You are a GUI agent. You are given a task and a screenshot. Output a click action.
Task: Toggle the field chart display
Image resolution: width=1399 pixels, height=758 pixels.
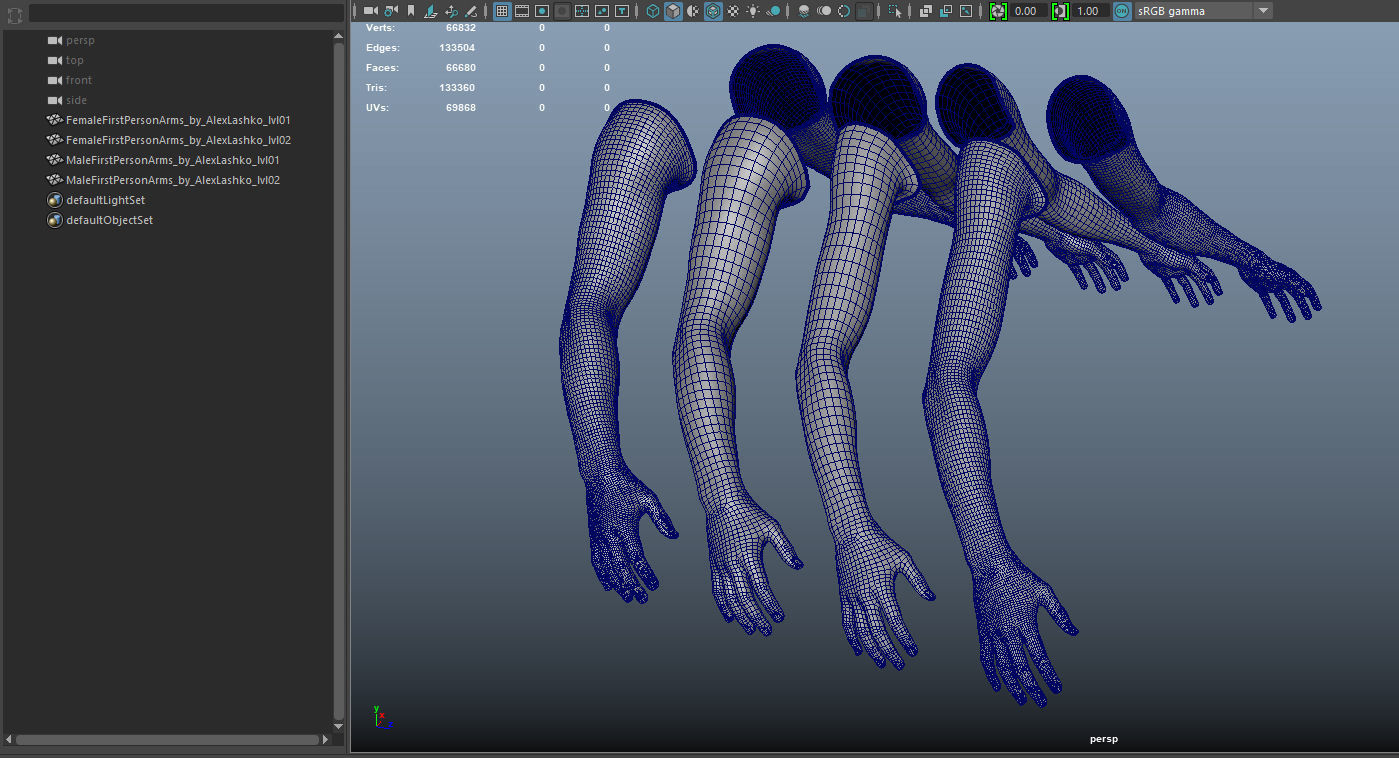point(582,11)
